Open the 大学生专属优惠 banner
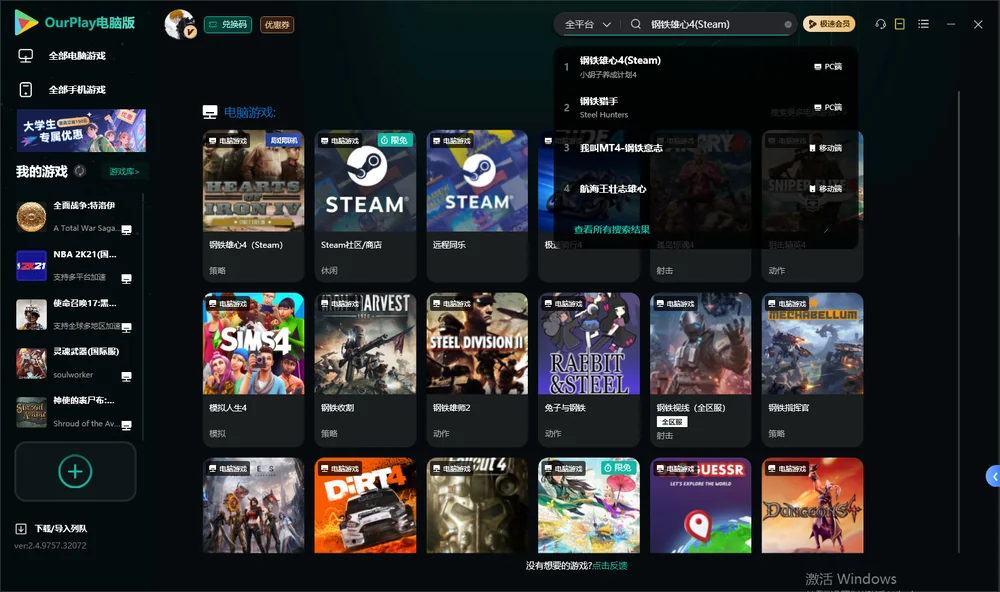The width and height of the screenshot is (1000, 592). [x=82, y=130]
